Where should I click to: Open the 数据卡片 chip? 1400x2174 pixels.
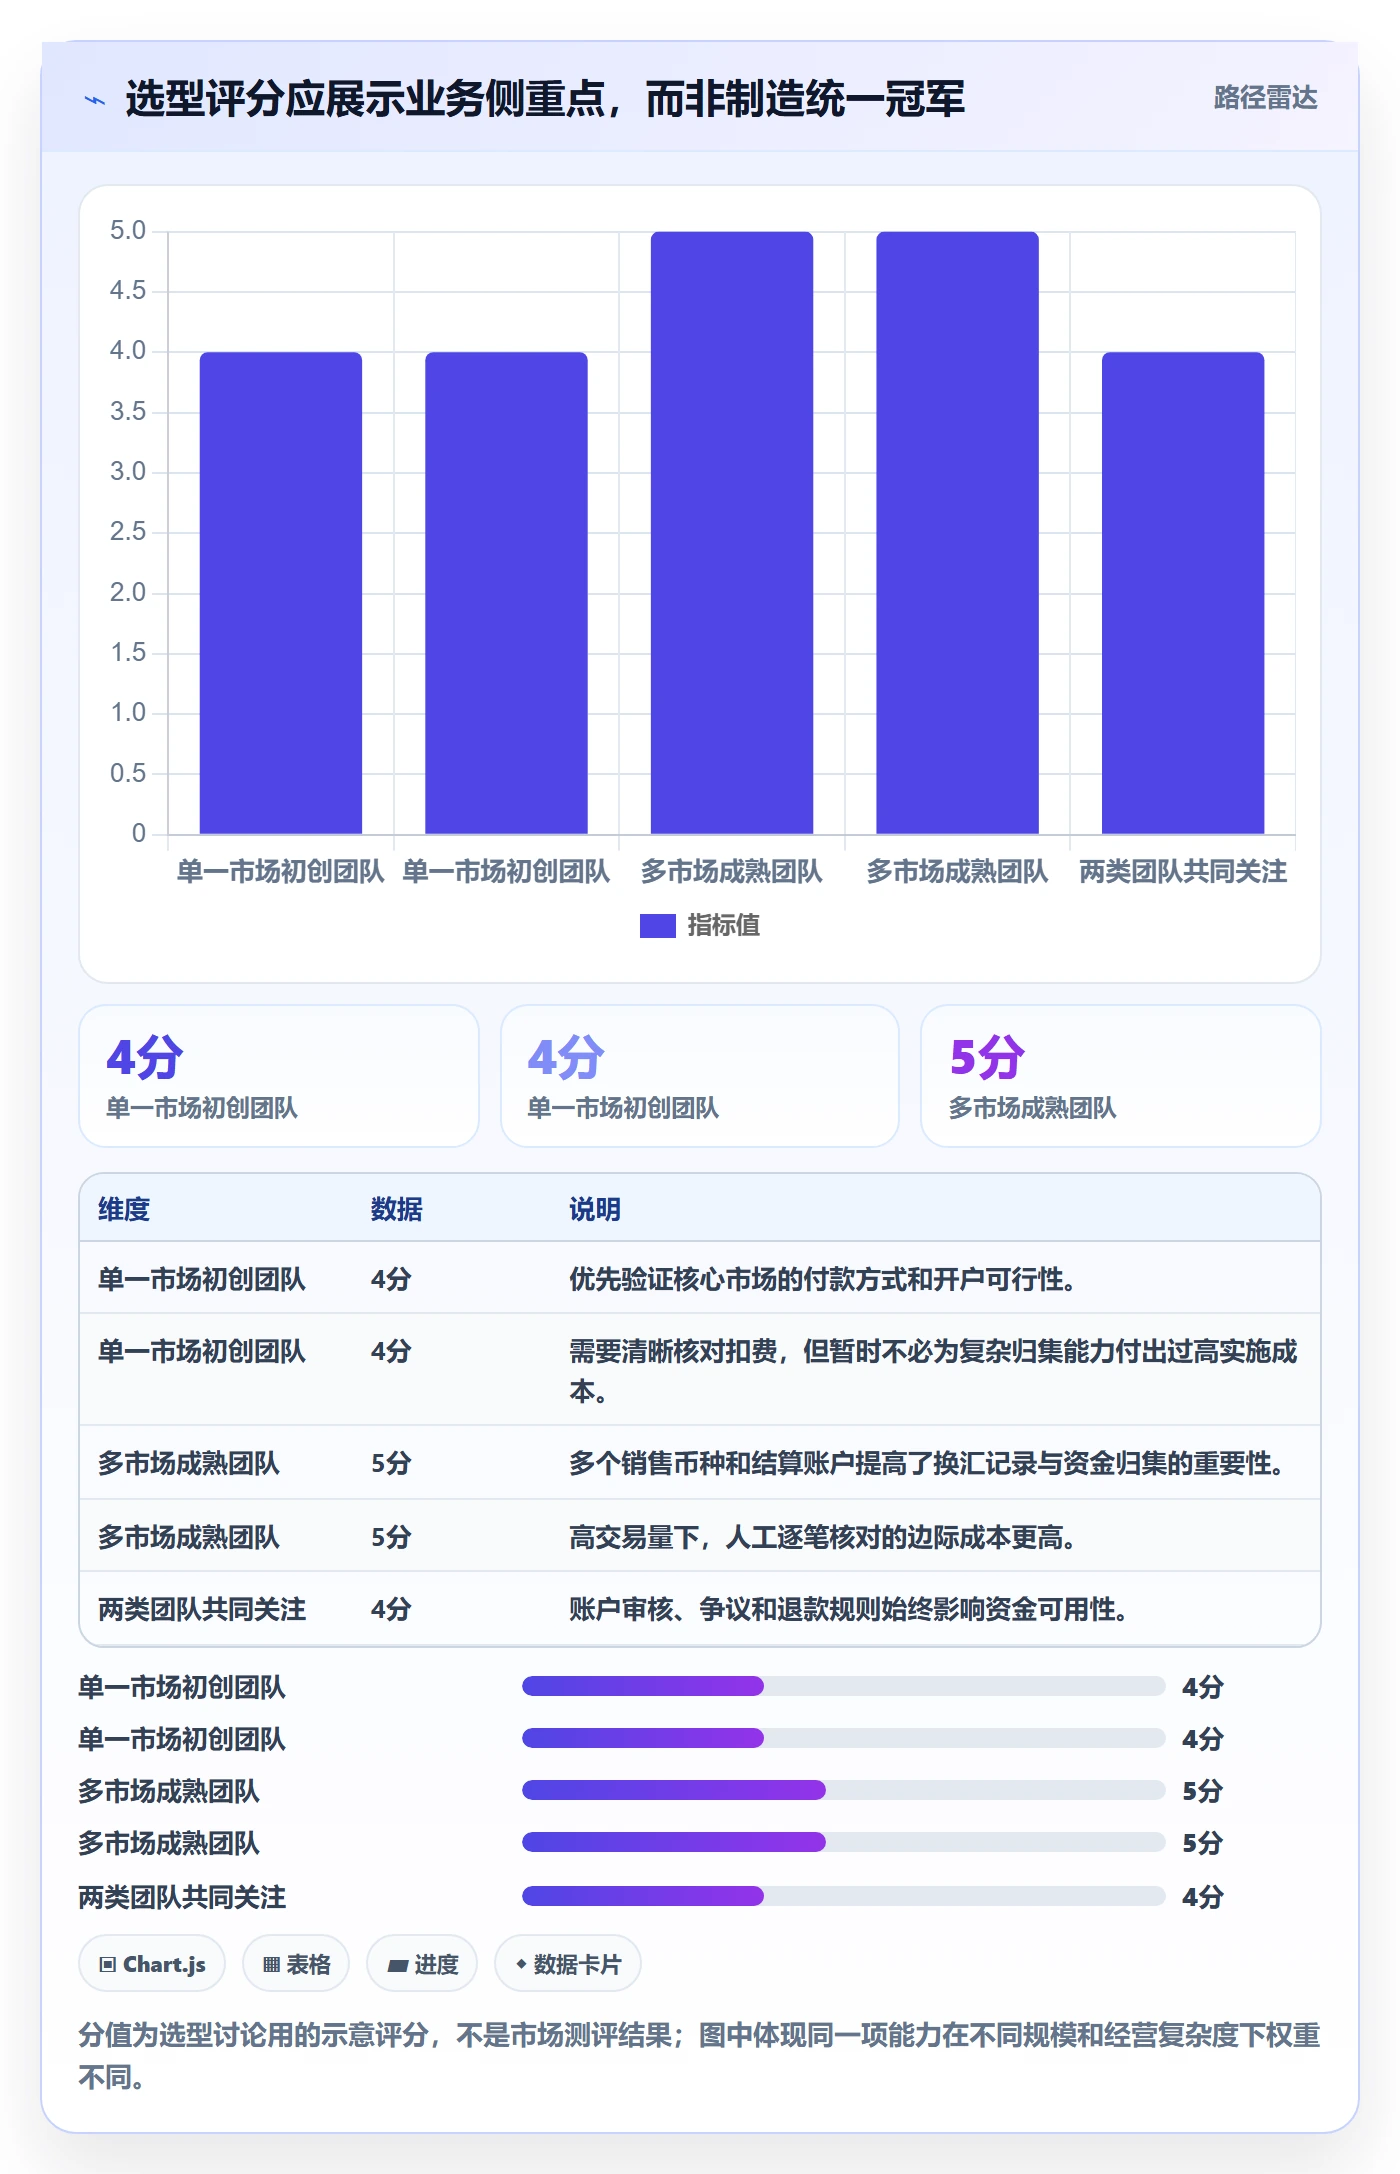(568, 1964)
